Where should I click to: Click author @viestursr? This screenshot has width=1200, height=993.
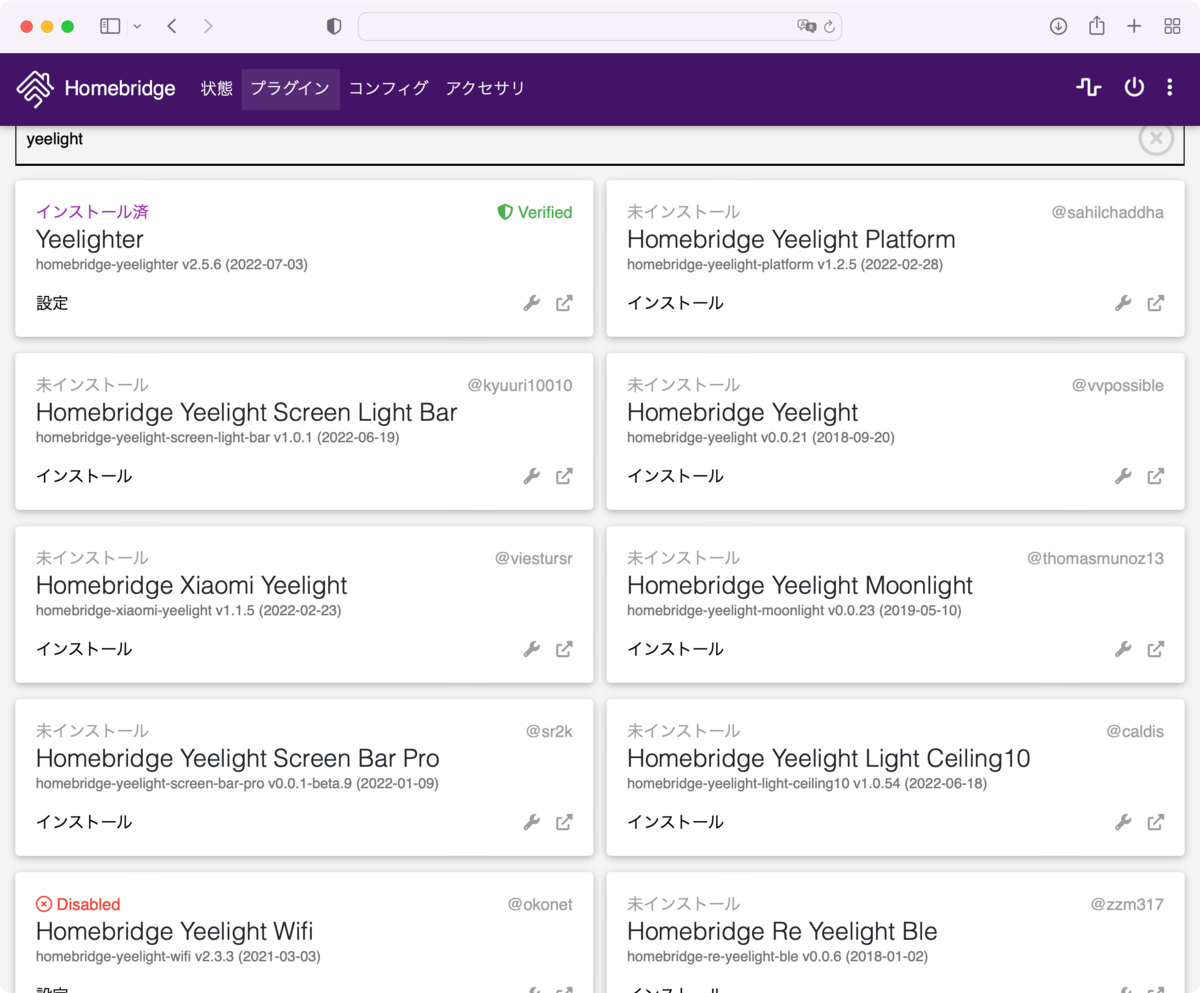[534, 558]
